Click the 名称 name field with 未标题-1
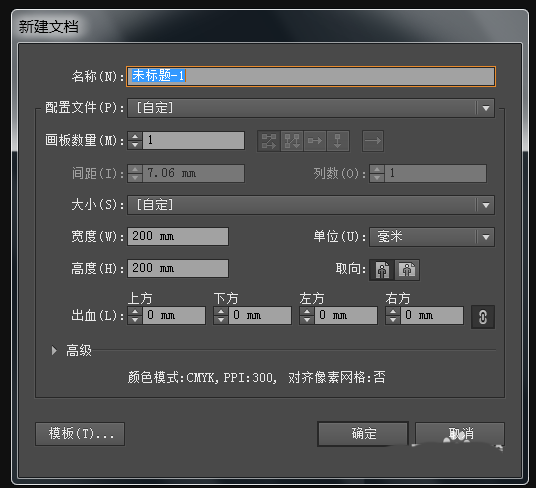The width and height of the screenshot is (536, 488). [311, 76]
